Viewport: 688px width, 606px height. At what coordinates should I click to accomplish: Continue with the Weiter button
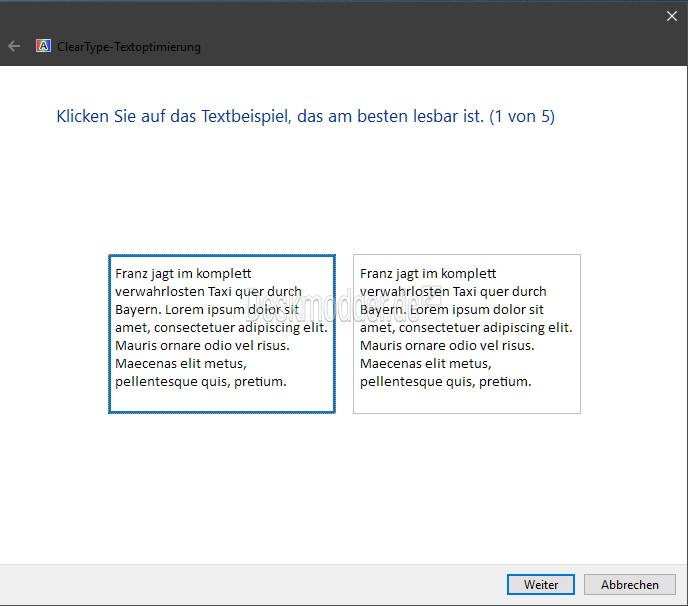pyautogui.click(x=541, y=584)
